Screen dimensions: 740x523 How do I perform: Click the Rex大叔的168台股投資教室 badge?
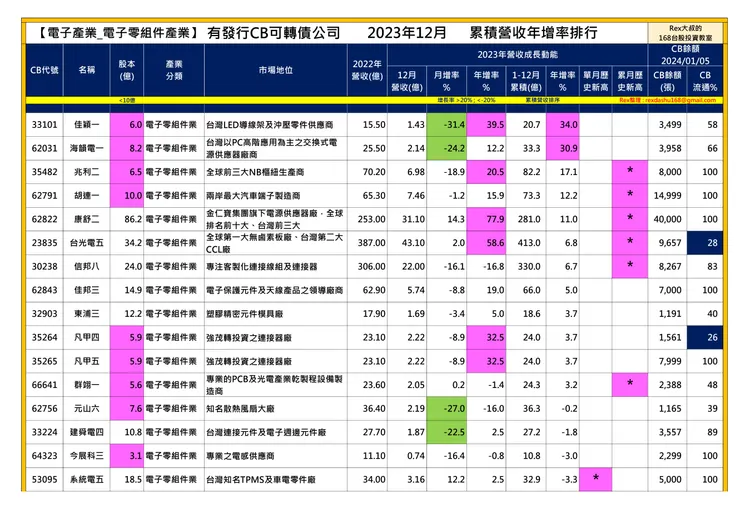[685, 33]
